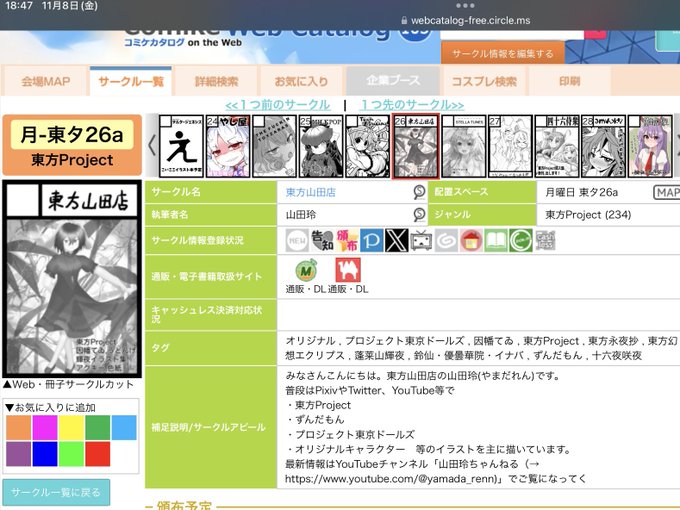The height and width of the screenshot is (510, 680).
Task: Show previous circle cuts with left arrow
Action: coord(152,146)
